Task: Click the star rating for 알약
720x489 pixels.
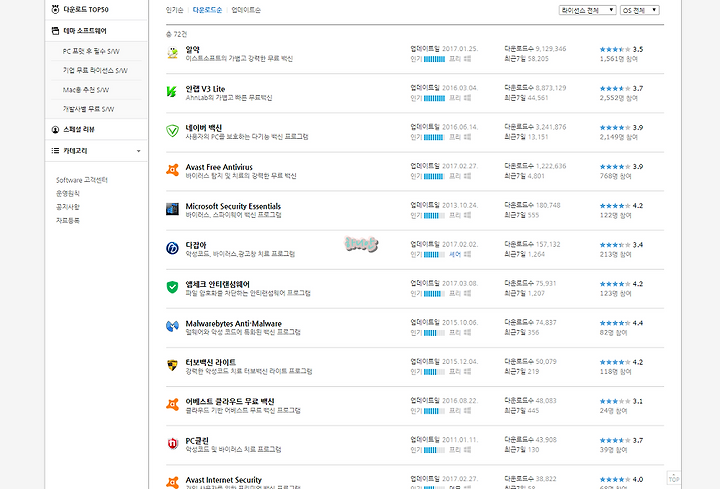Action: pos(615,49)
